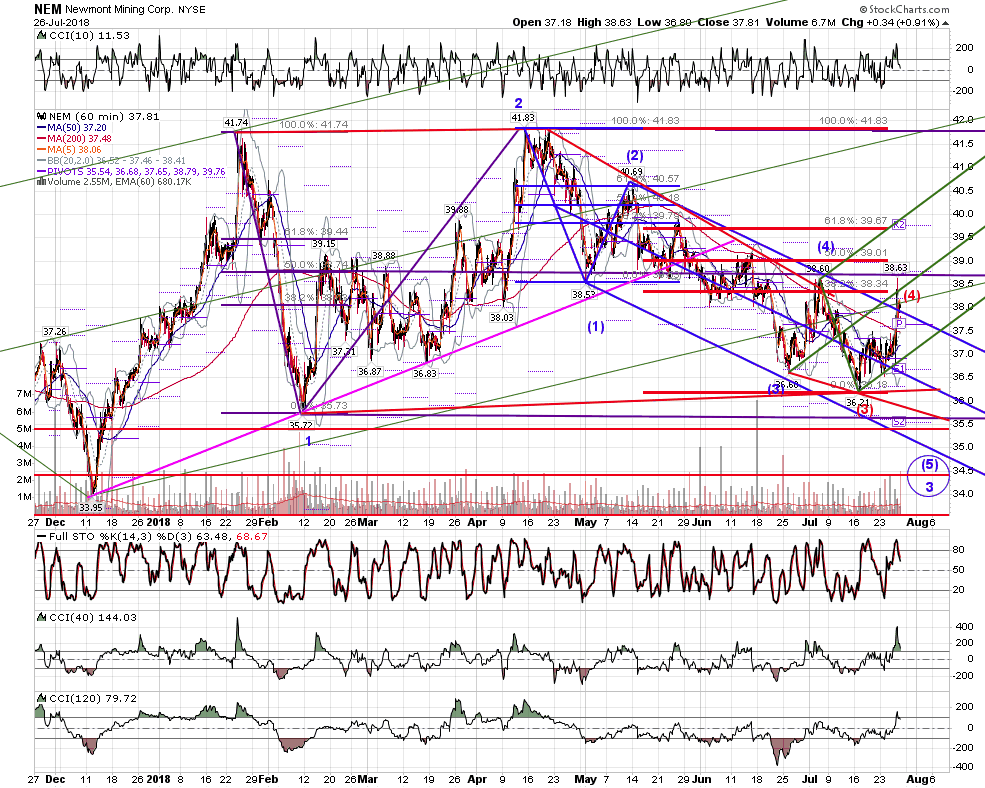Click the blue (1) wave label
Viewport: 985px width, 788px height.
(x=596, y=326)
